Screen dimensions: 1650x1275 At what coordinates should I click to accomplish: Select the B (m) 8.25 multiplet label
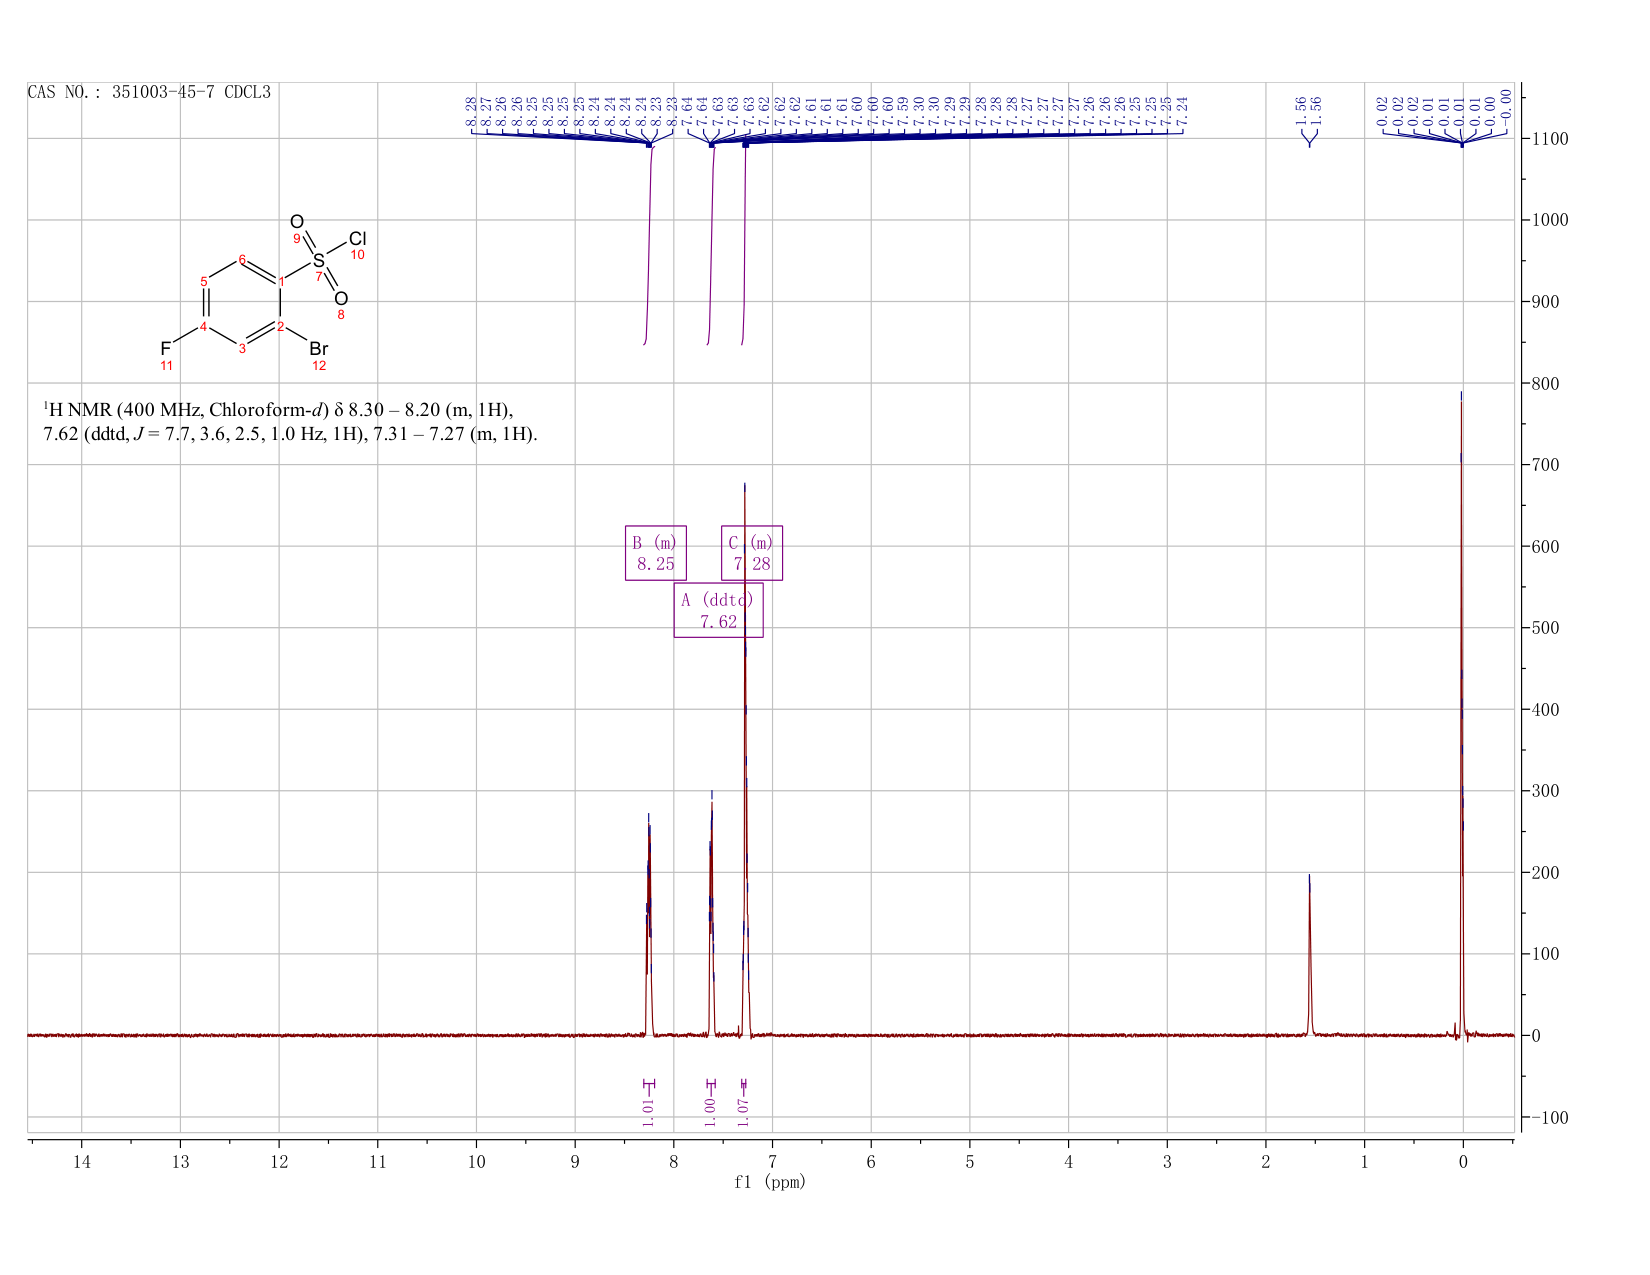pyautogui.click(x=655, y=553)
